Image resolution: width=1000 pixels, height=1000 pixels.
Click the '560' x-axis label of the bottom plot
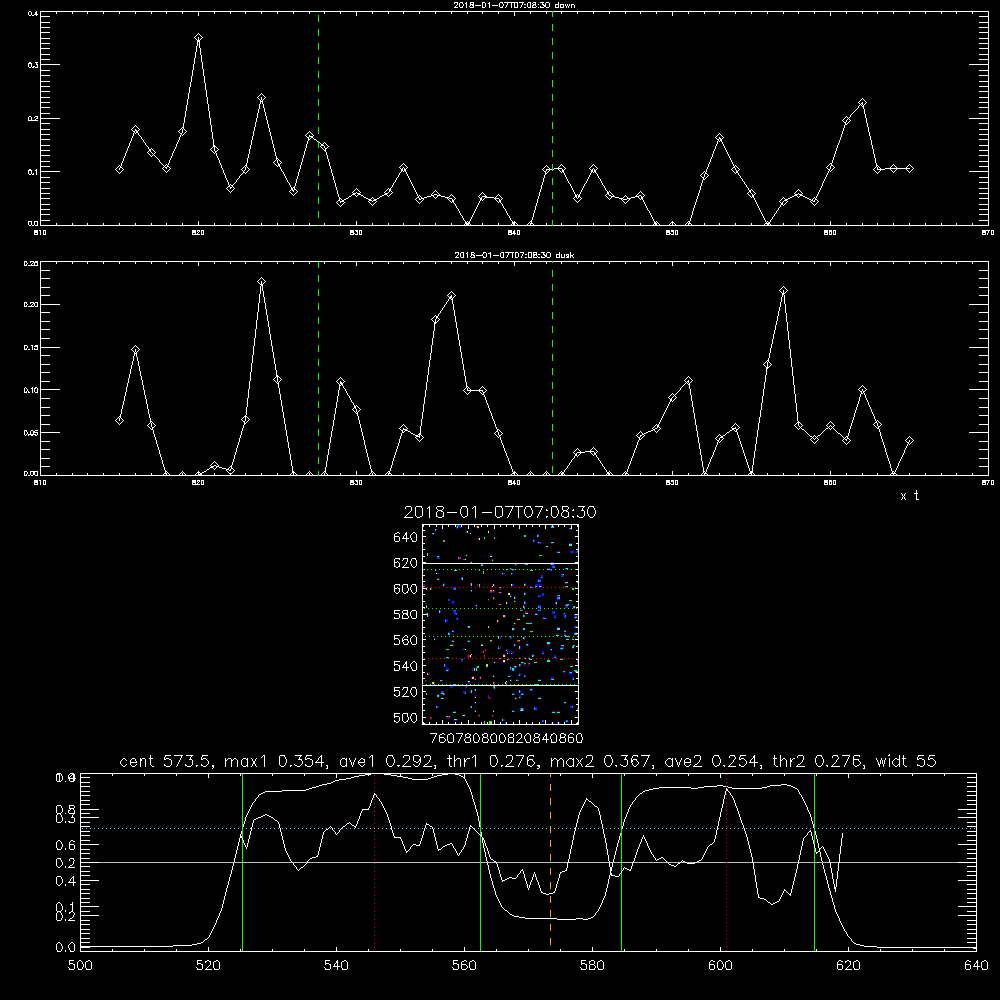[464, 966]
